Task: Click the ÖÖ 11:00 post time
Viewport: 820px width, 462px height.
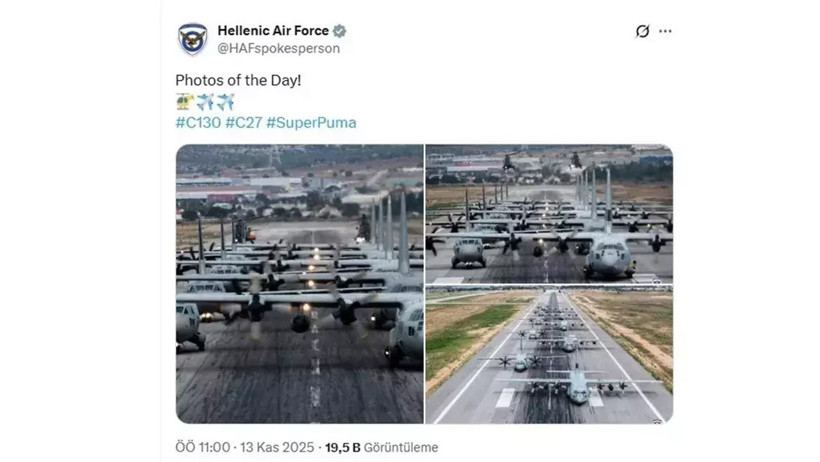Action: tap(203, 447)
